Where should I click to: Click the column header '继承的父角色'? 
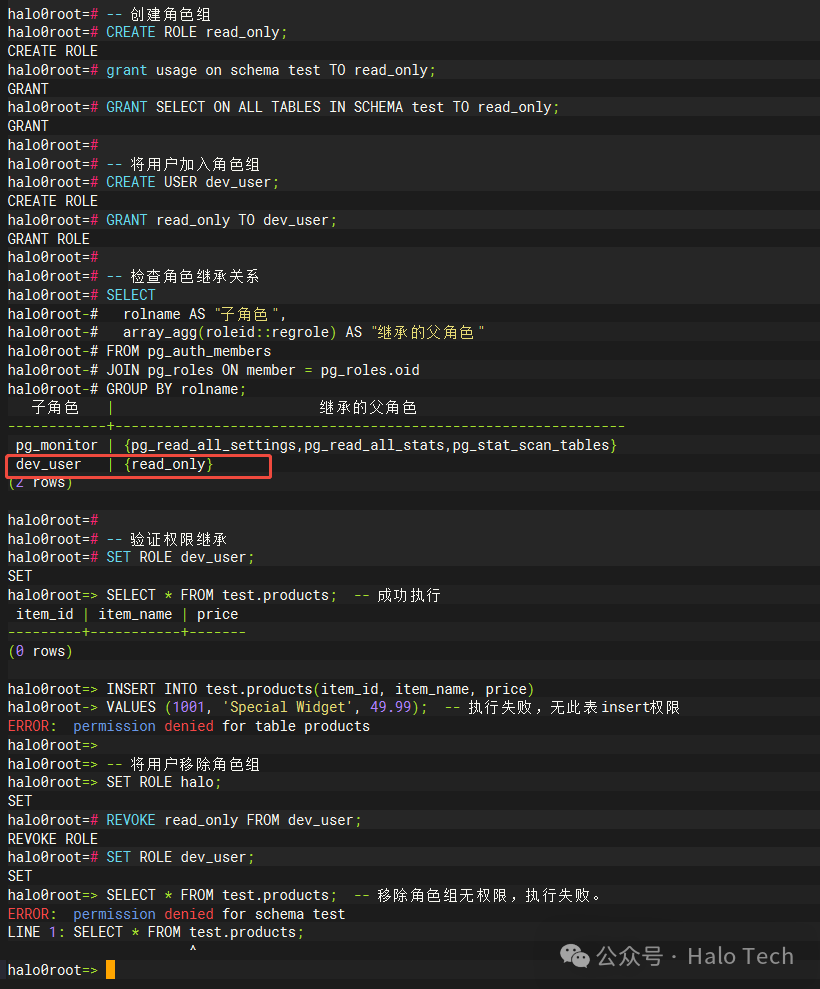[x=368, y=407]
